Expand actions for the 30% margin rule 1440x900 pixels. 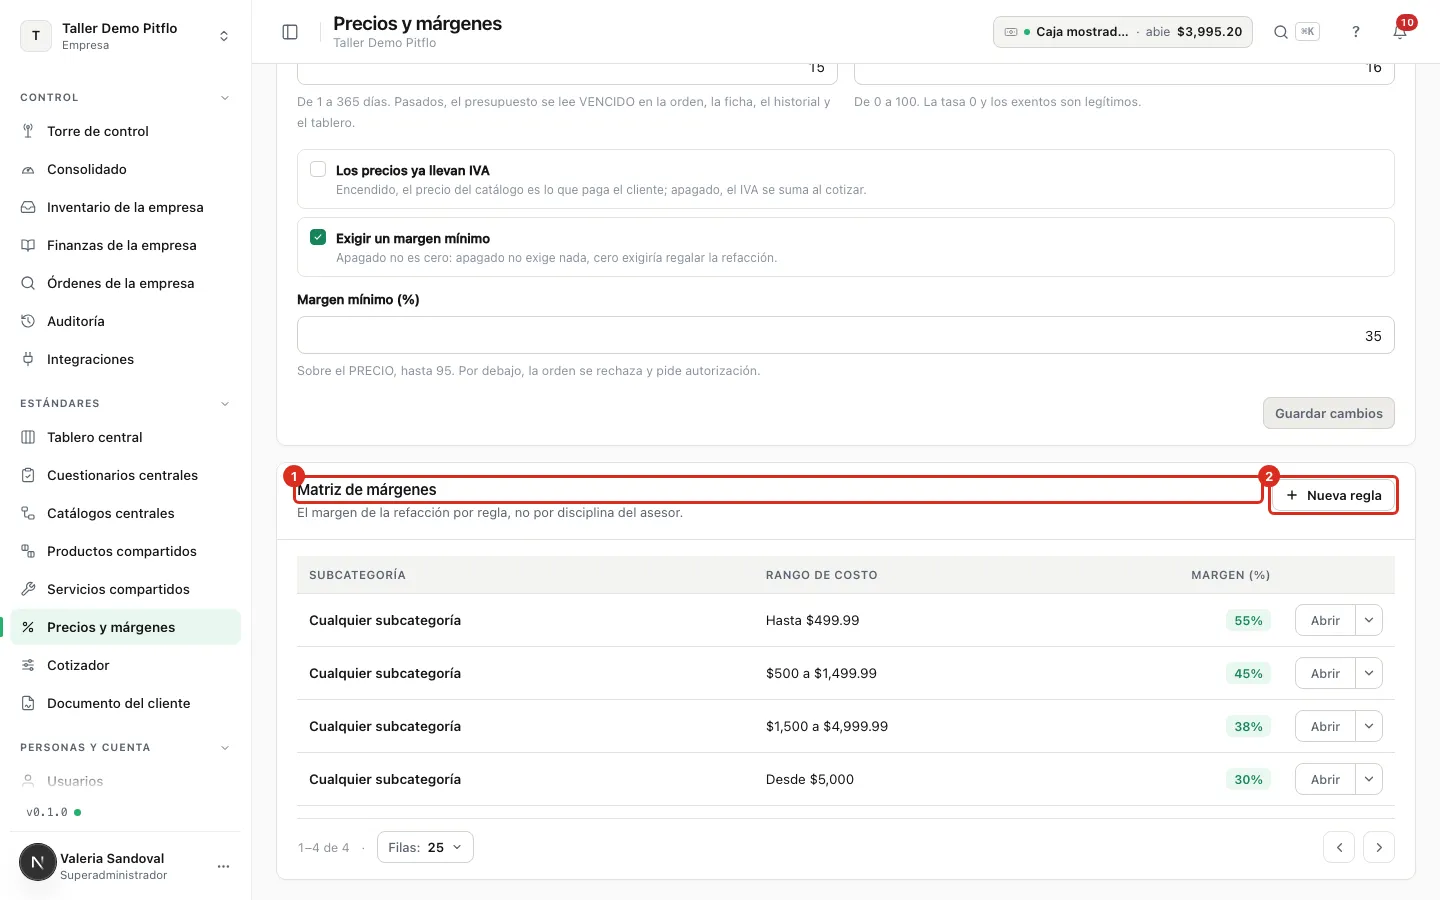click(x=1369, y=779)
